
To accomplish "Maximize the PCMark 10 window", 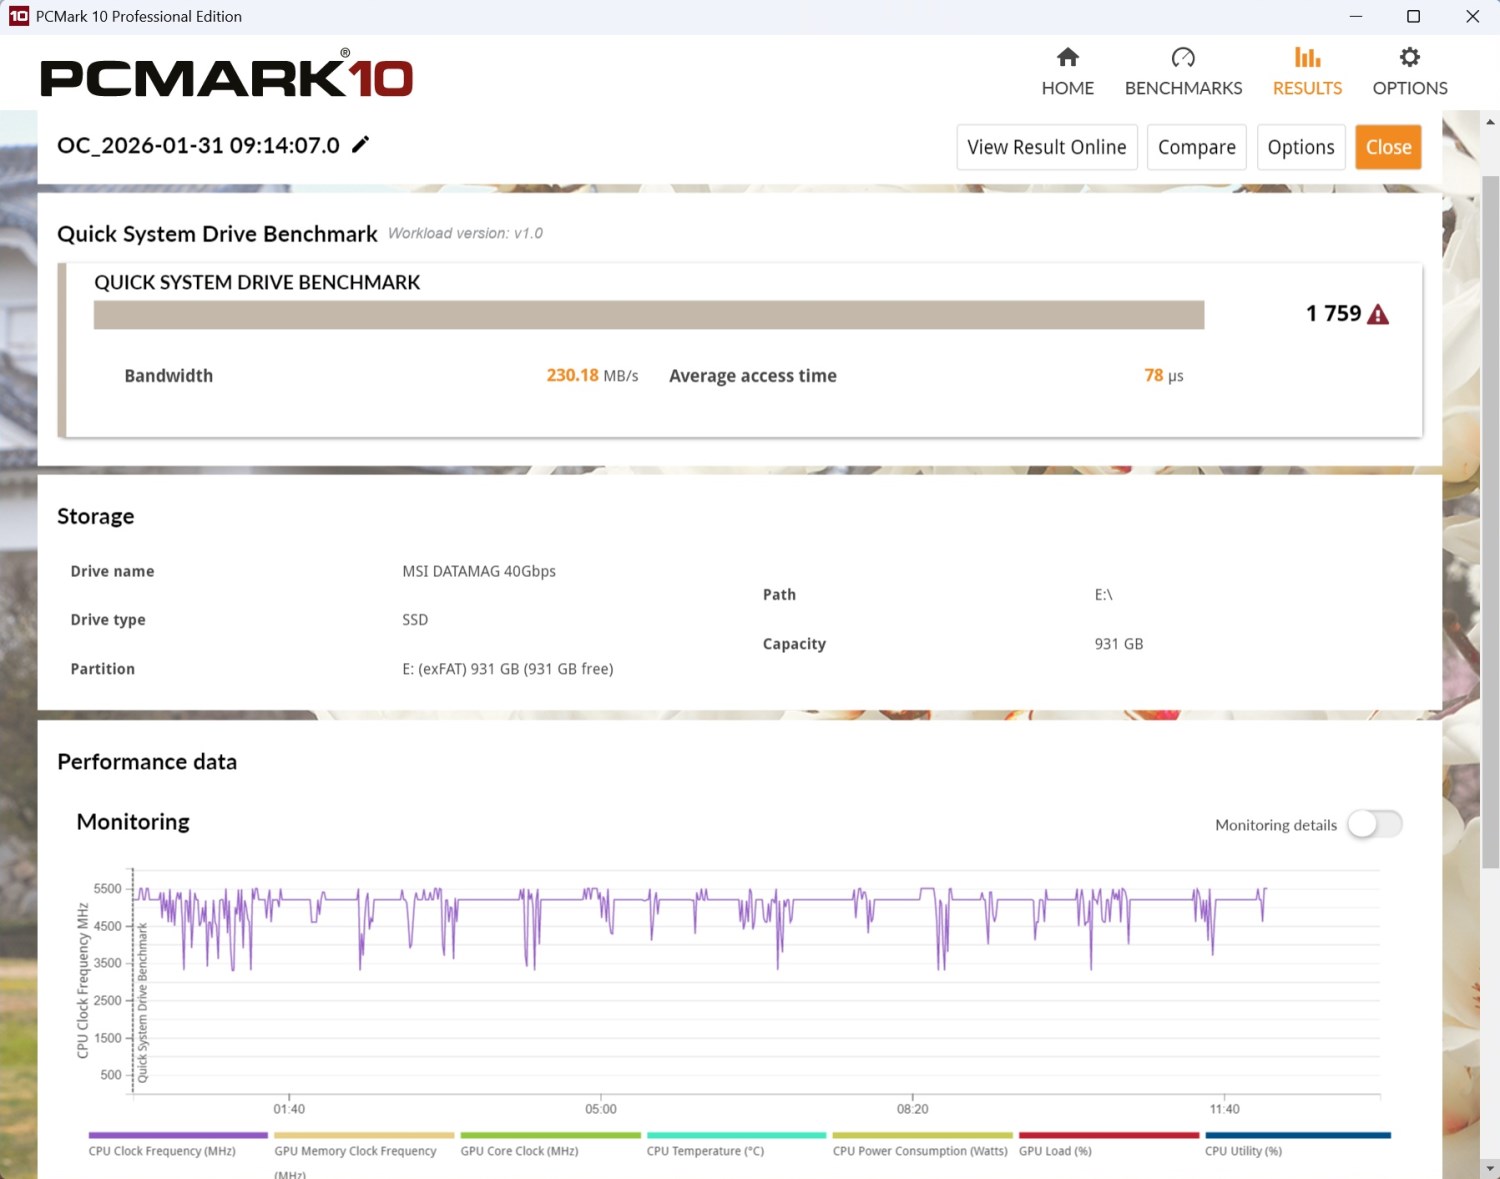I will click(1413, 16).
